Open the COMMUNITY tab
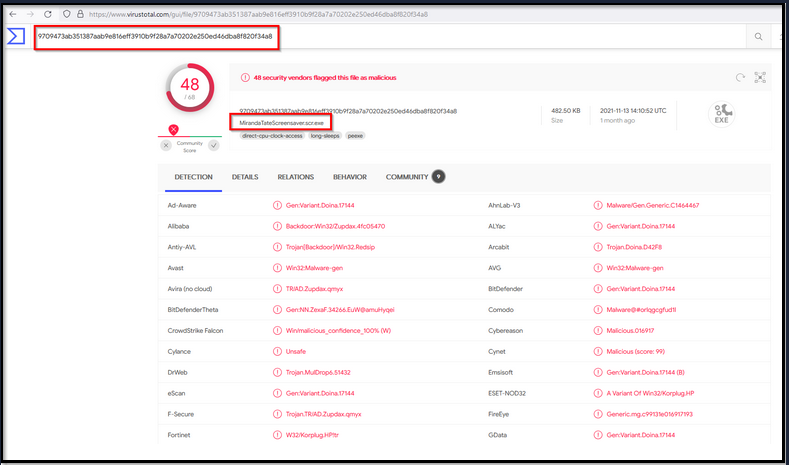Screen dimensions: 789x465 pos(407,177)
